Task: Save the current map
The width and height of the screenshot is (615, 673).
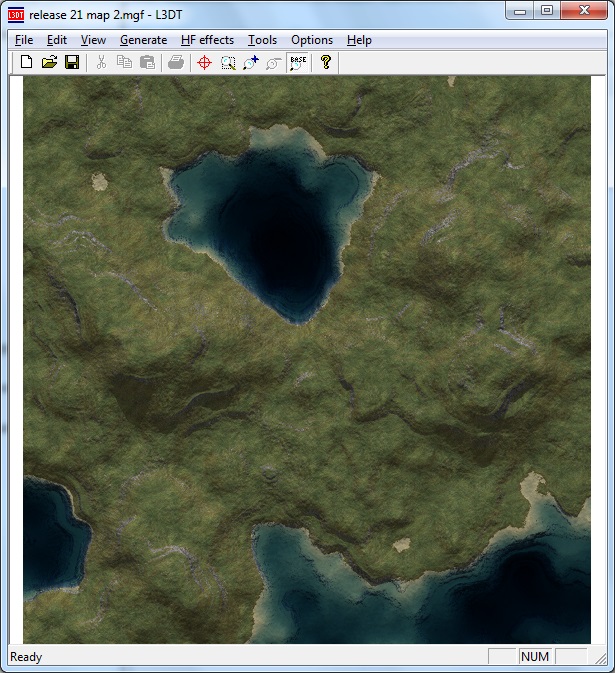Action: (x=72, y=63)
